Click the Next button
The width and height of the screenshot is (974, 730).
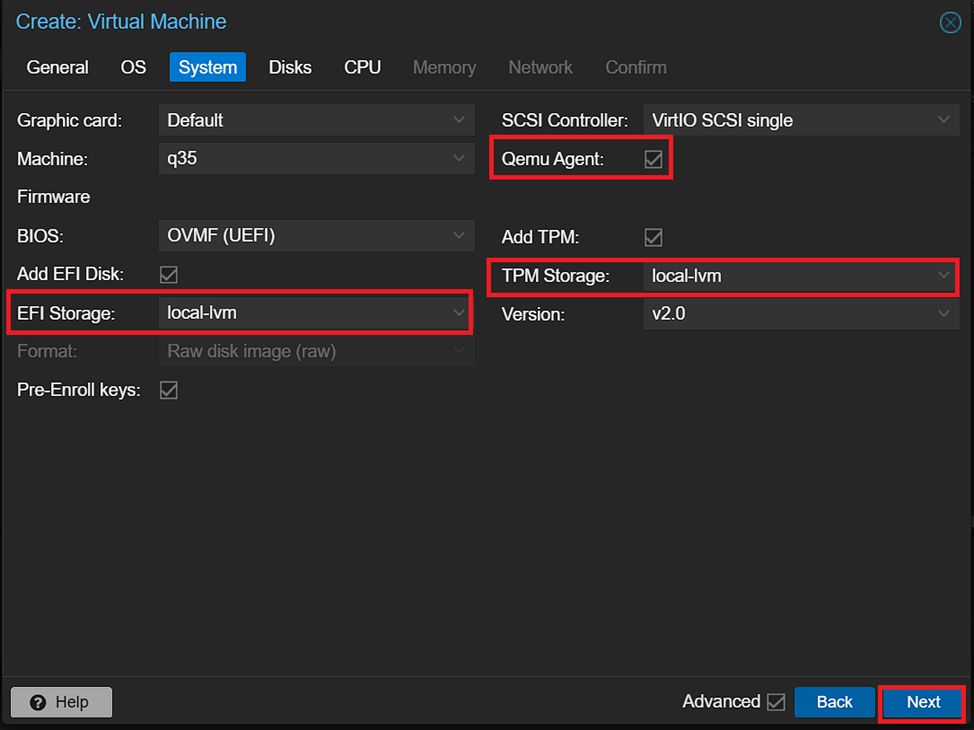[x=922, y=702]
